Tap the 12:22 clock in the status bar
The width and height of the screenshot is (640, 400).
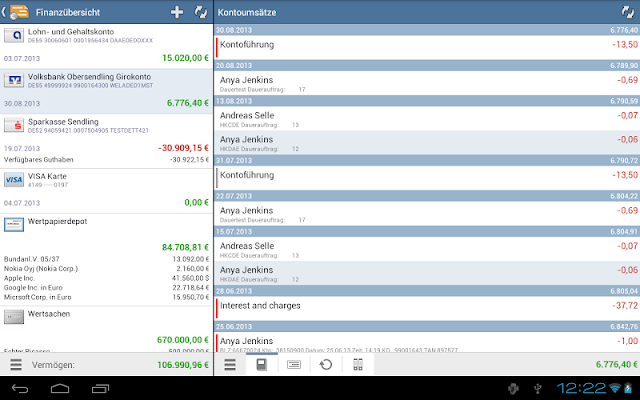coord(582,388)
